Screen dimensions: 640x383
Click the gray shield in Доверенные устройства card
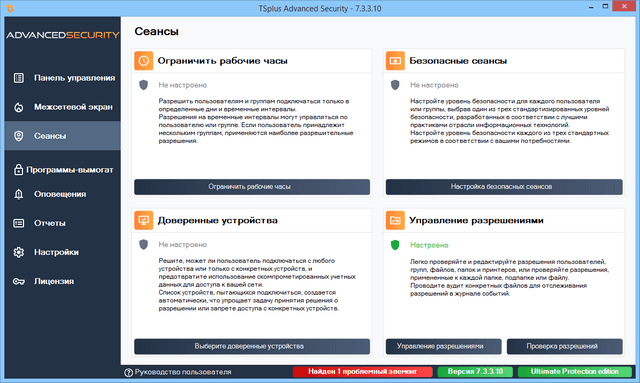point(143,245)
